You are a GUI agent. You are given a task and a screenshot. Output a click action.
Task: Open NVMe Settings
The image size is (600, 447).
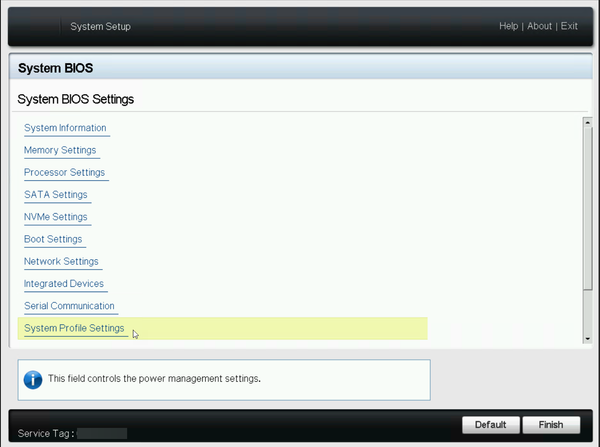(56, 217)
